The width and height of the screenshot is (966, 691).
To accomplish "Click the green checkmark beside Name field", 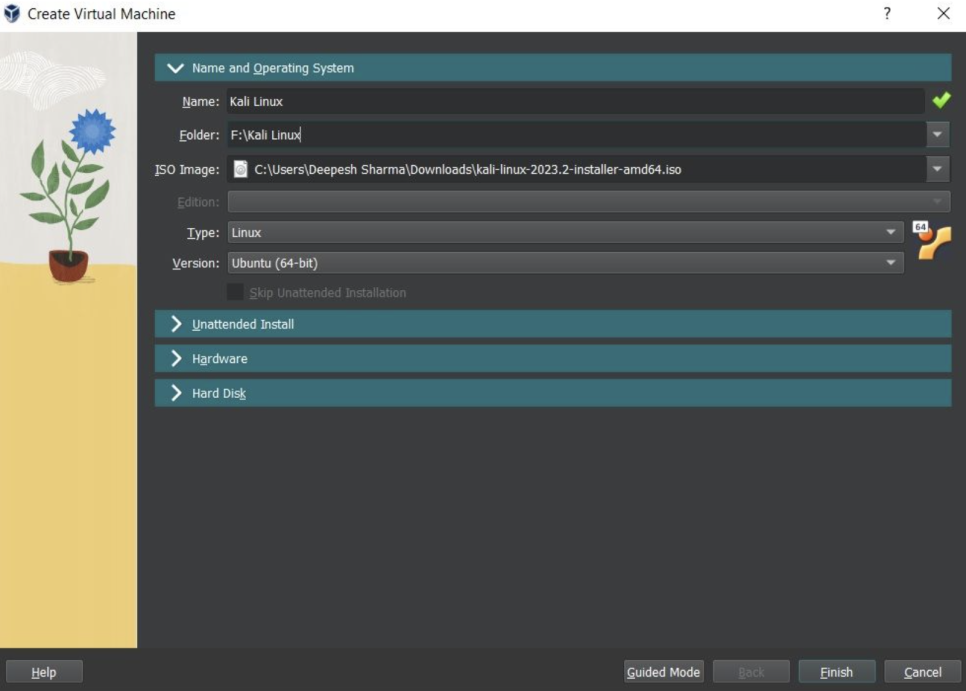I will click(941, 100).
